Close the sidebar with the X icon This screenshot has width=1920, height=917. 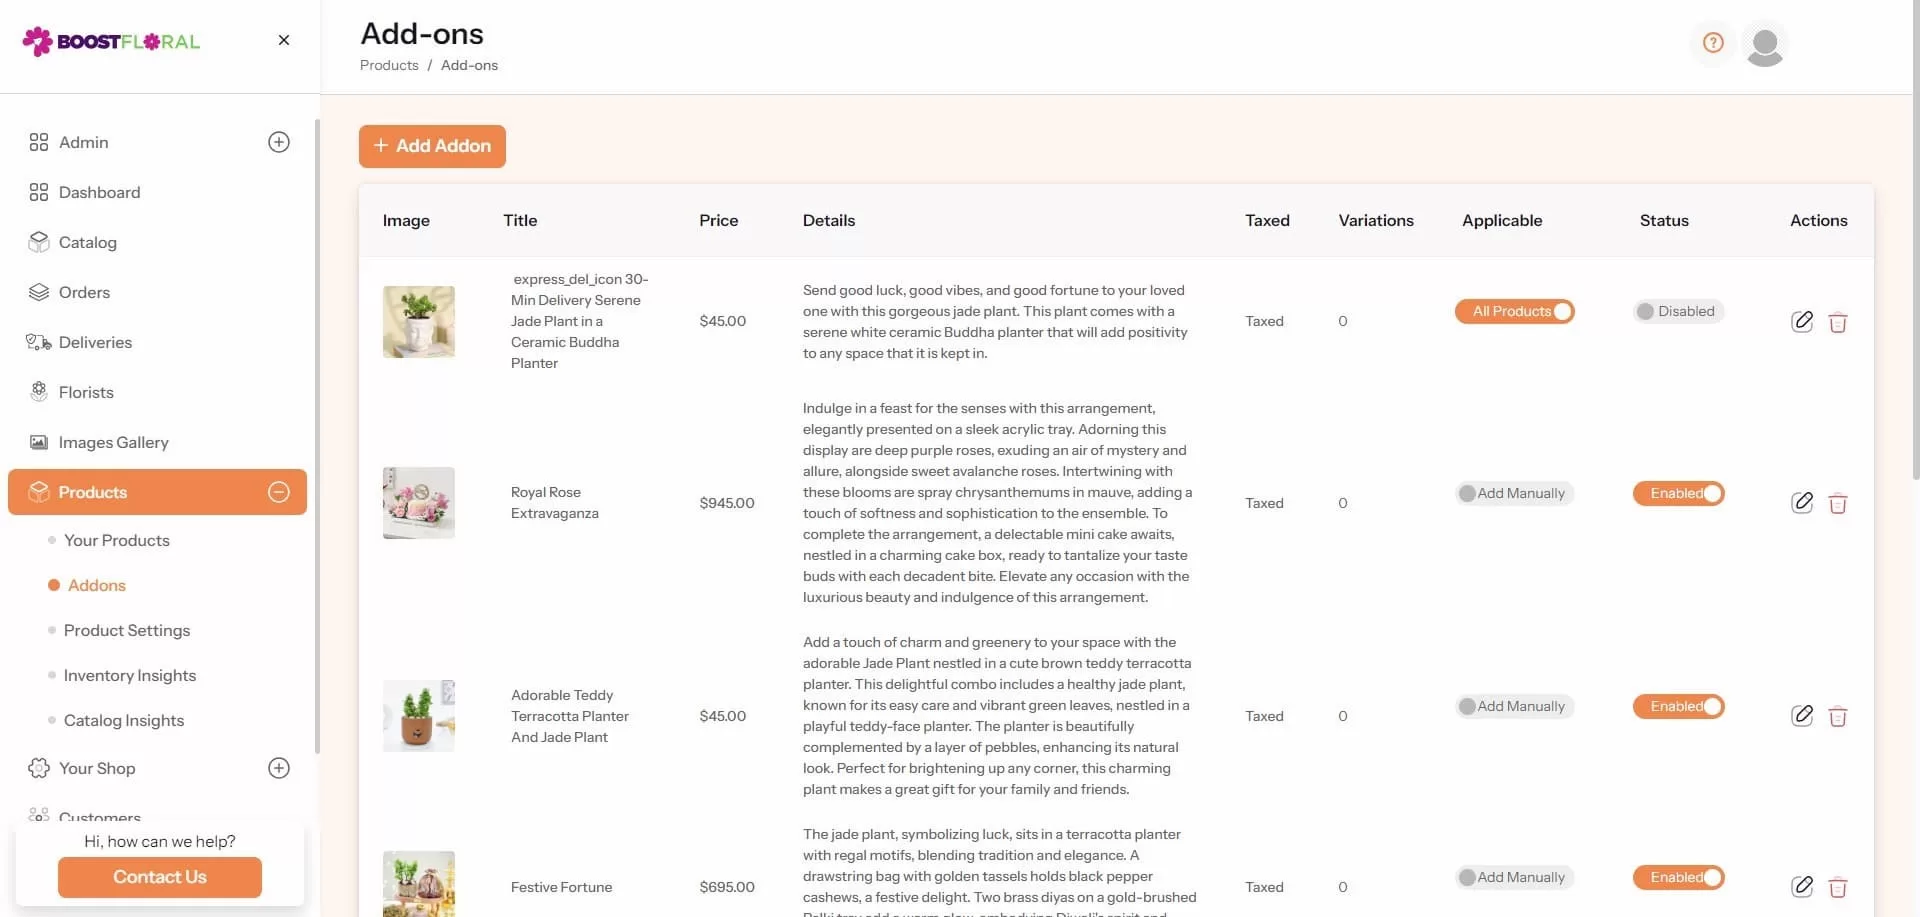(x=284, y=40)
